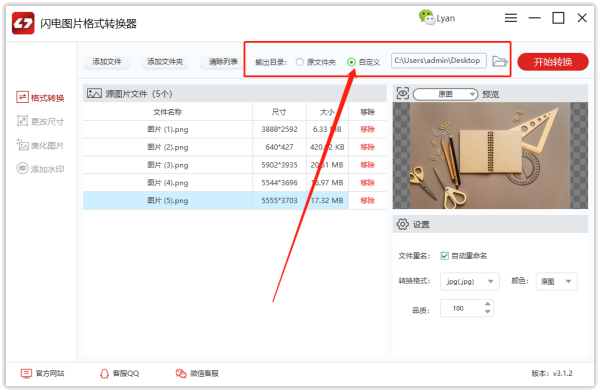Maximize the converter window

pos(558,18)
